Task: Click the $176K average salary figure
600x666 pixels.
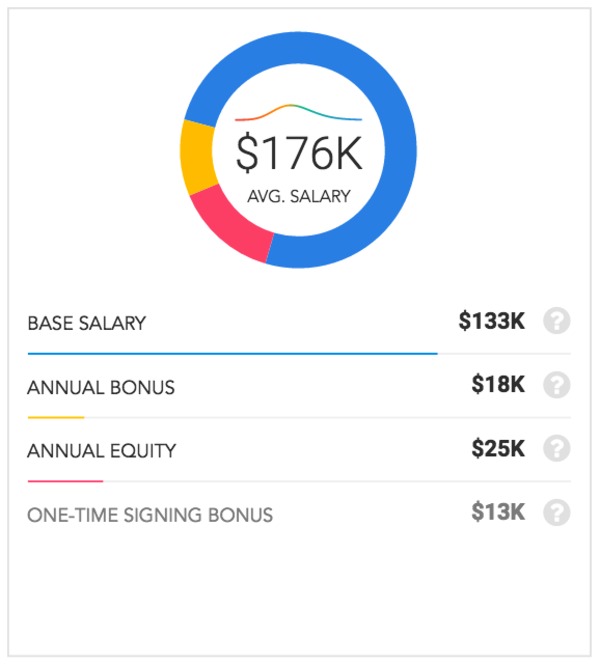Action: tap(298, 153)
